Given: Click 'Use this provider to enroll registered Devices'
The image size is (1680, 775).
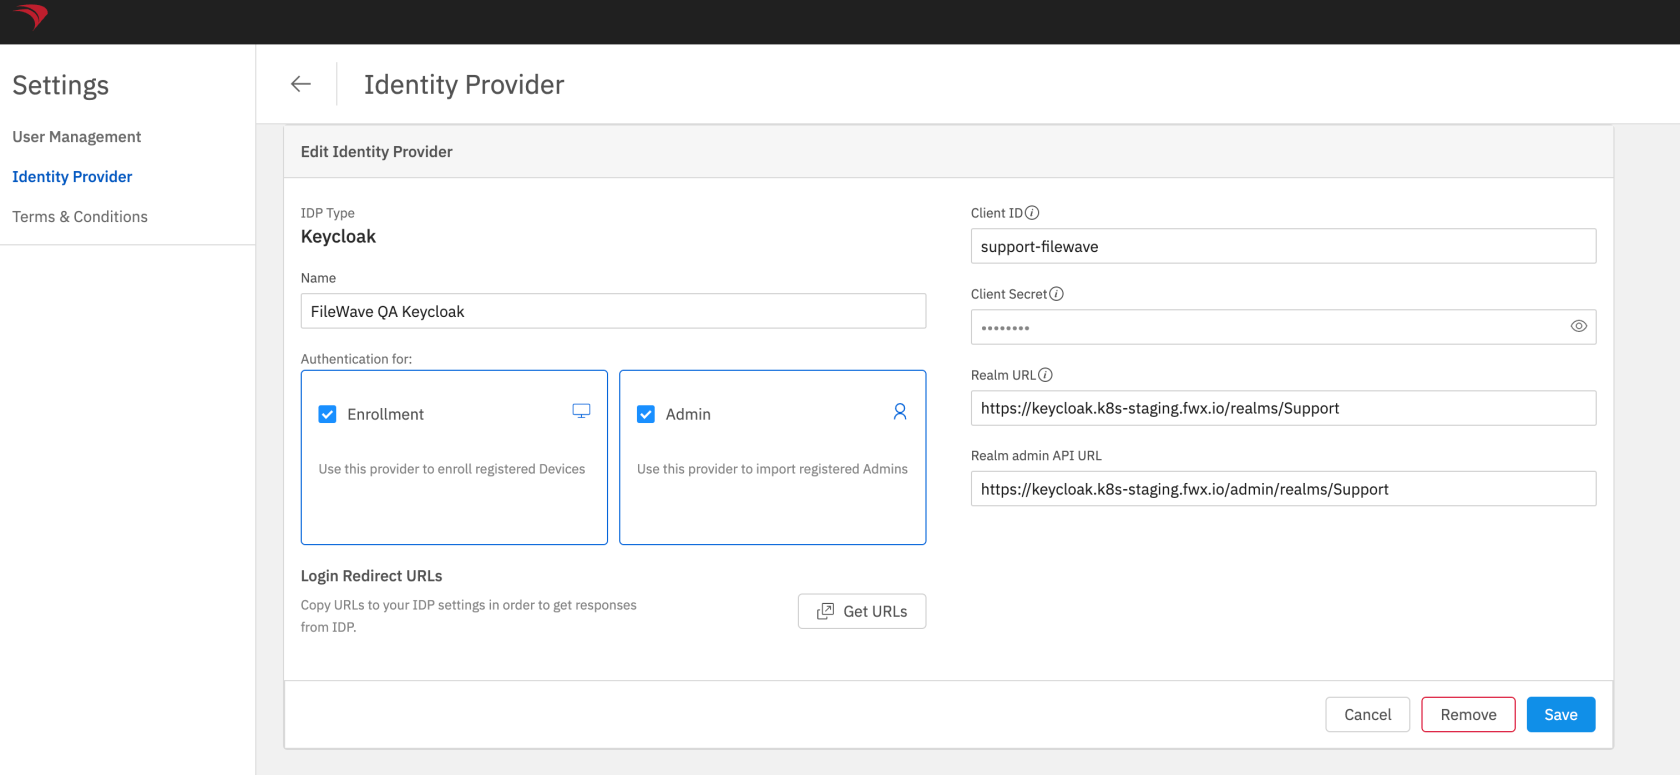Looking at the screenshot, I should tap(452, 469).
